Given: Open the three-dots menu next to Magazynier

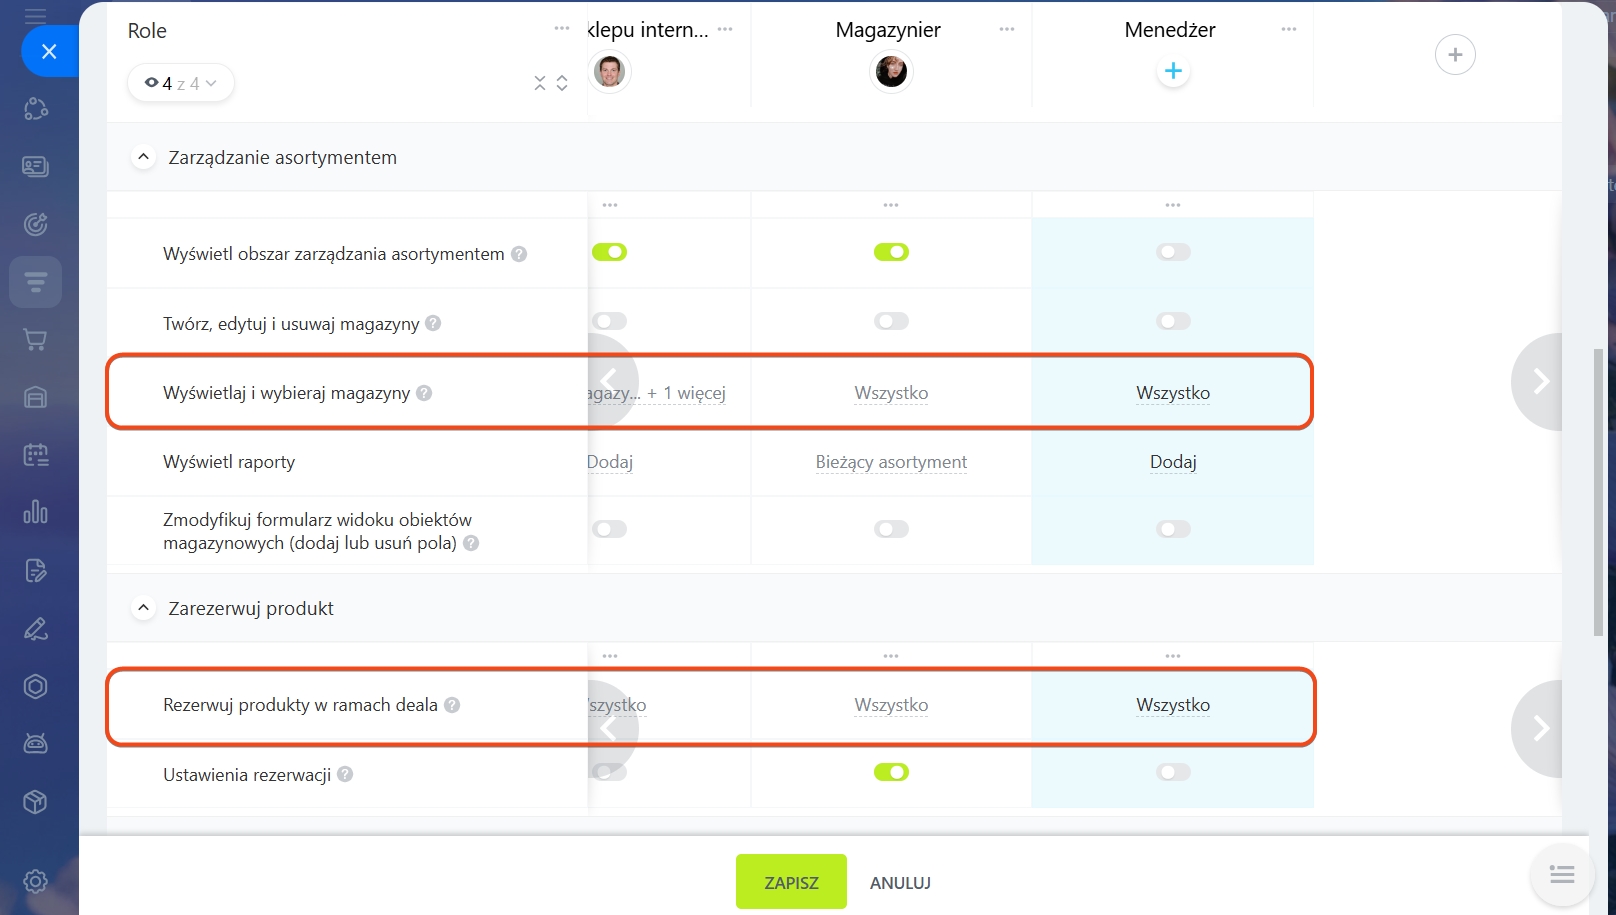Looking at the screenshot, I should pyautogui.click(x=1006, y=29).
